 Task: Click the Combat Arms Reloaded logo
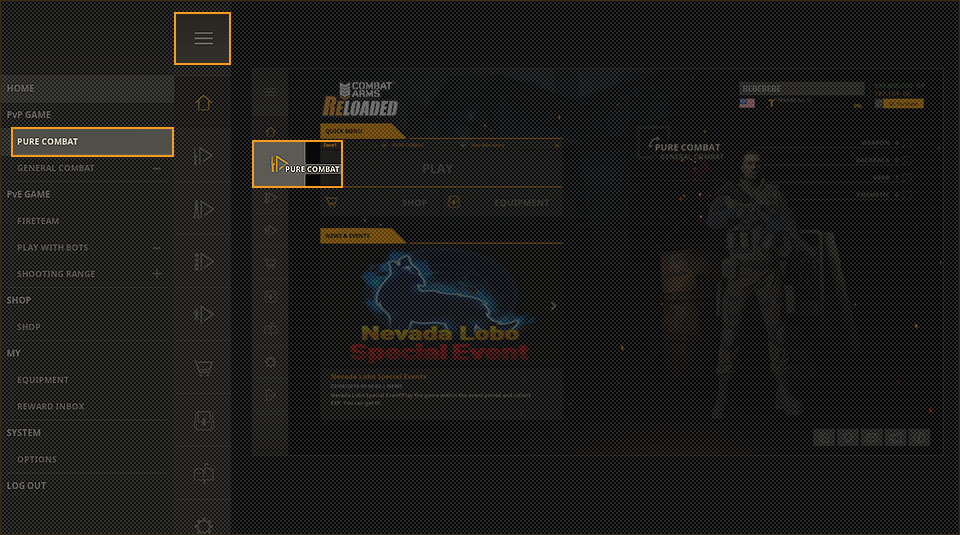coord(361,99)
